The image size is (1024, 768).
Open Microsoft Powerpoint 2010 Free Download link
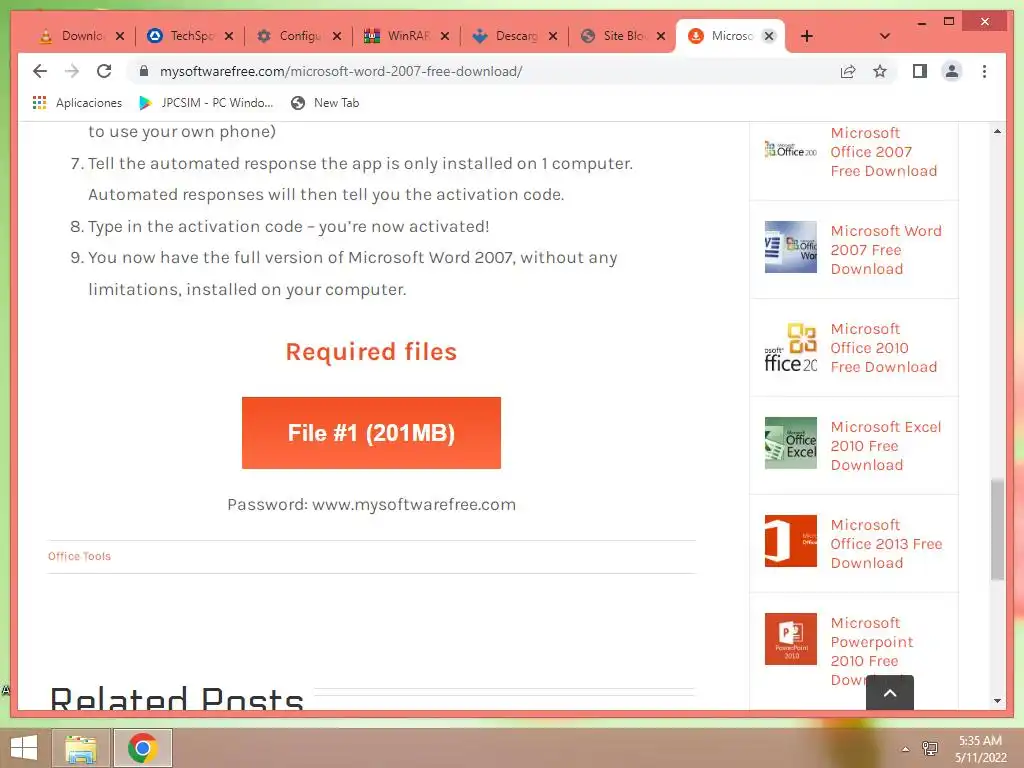coord(872,651)
